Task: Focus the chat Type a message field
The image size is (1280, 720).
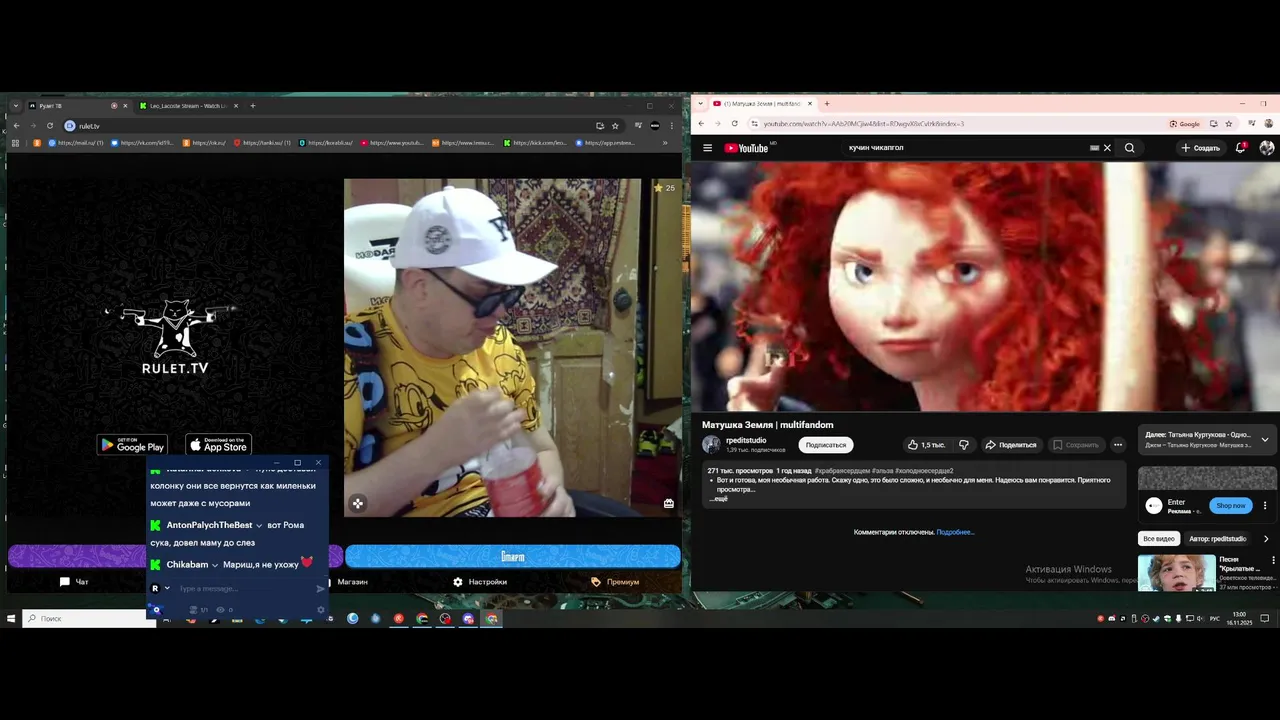Action: 243,589
